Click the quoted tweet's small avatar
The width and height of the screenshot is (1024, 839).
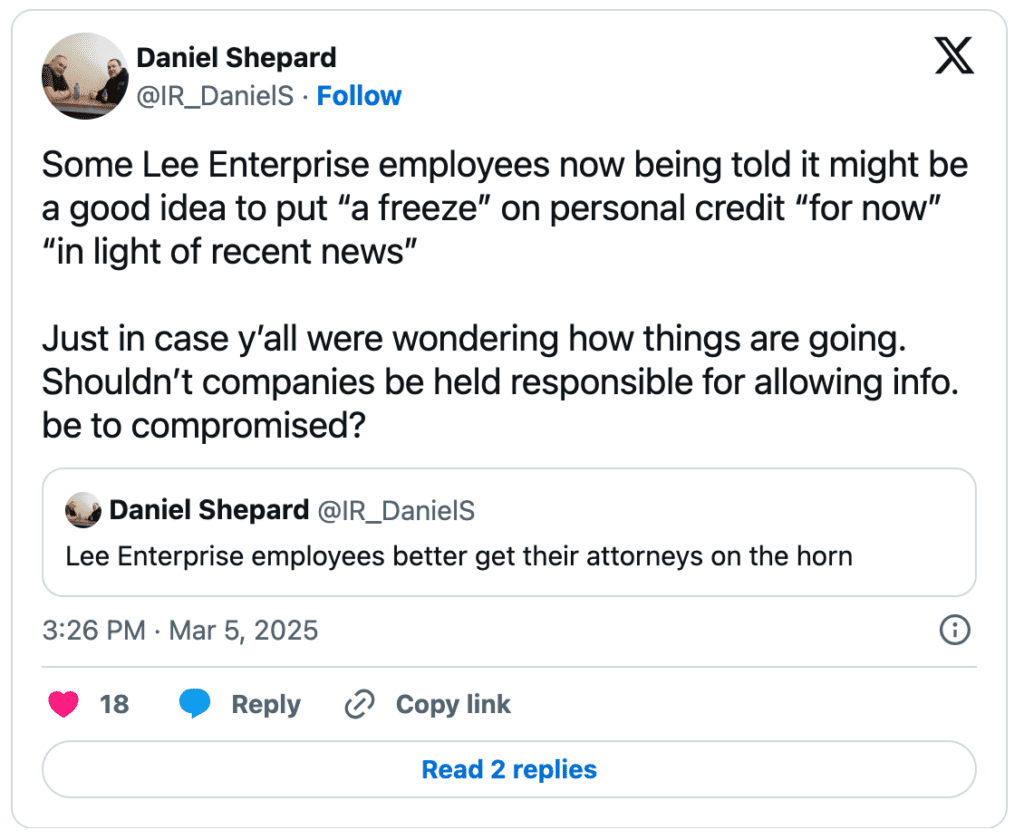coord(83,510)
